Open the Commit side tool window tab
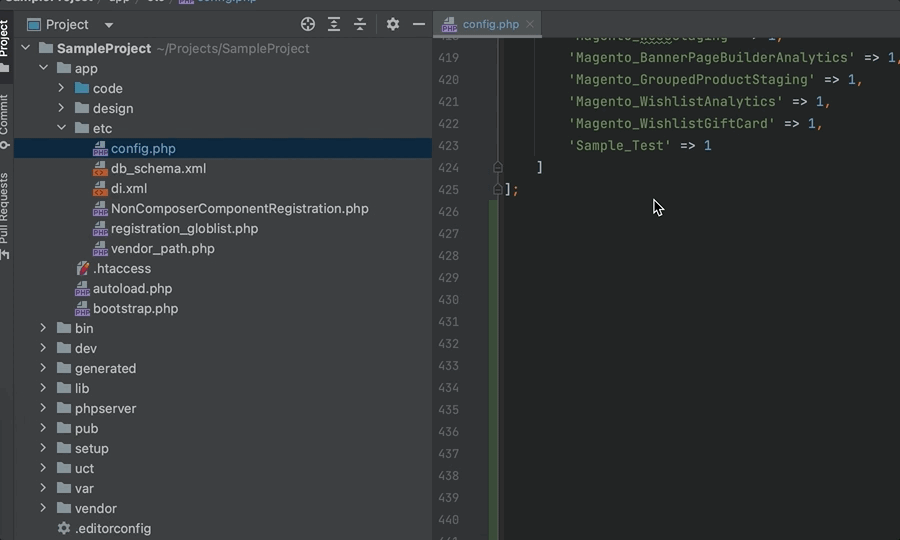Screen dimensions: 900x540 (x=5, y=122)
